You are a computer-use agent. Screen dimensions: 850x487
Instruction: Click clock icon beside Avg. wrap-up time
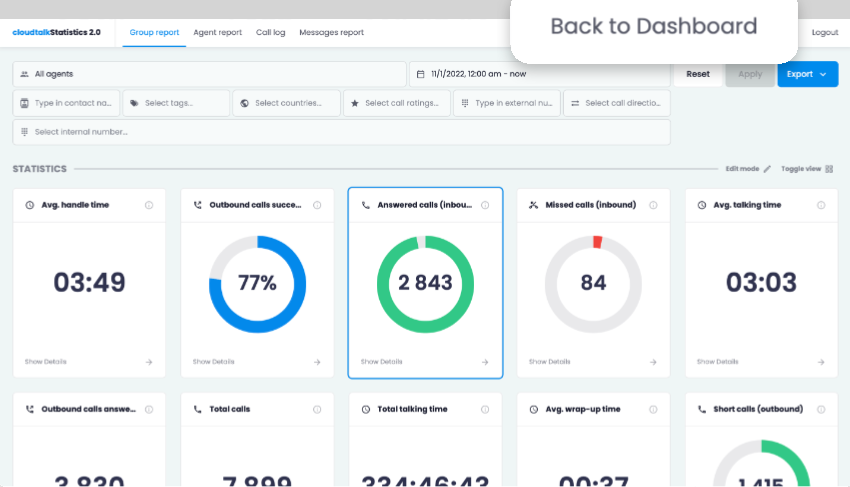534,409
